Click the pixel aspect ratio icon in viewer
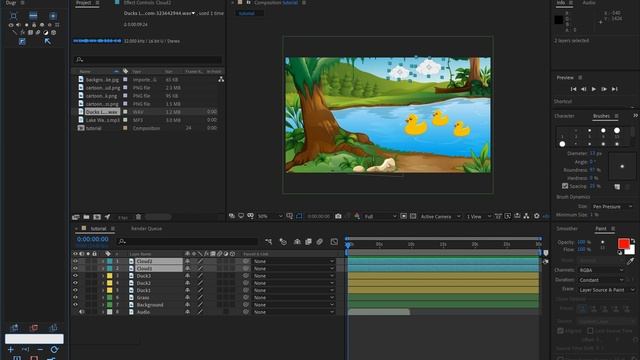The width and height of the screenshot is (640, 360). pyautogui.click(x=498, y=216)
